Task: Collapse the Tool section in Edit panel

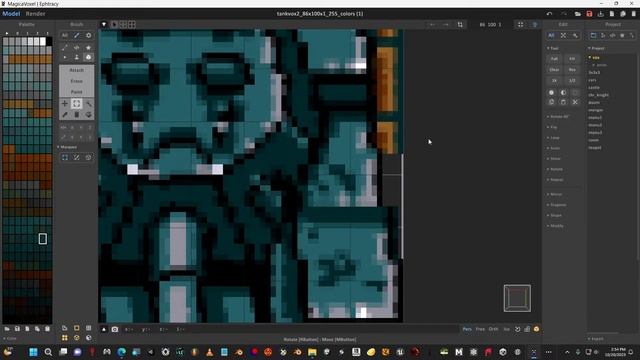Action: click(553, 48)
